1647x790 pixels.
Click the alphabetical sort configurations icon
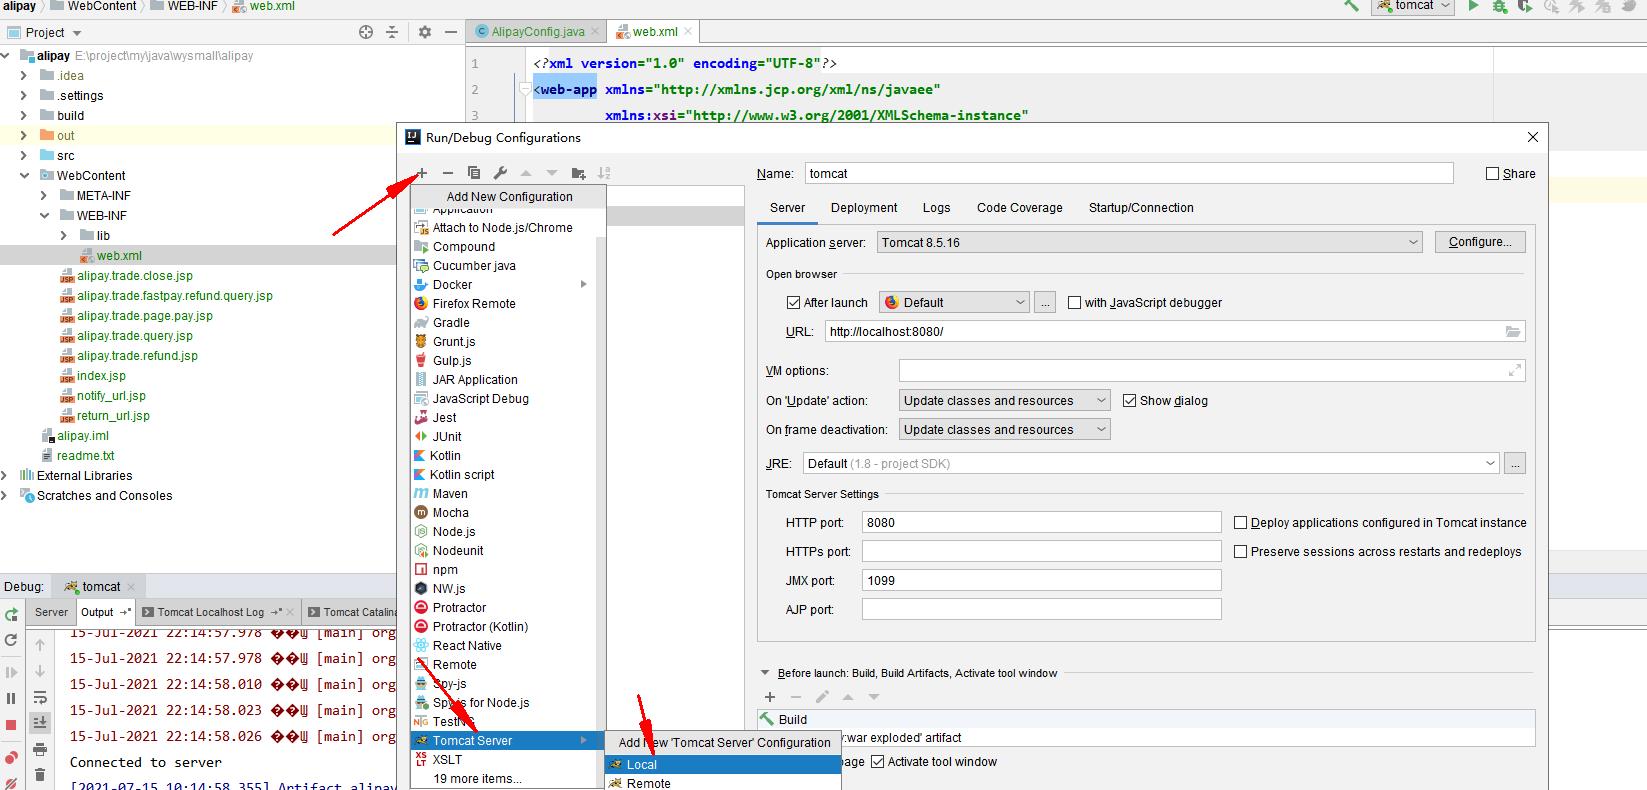click(x=604, y=173)
